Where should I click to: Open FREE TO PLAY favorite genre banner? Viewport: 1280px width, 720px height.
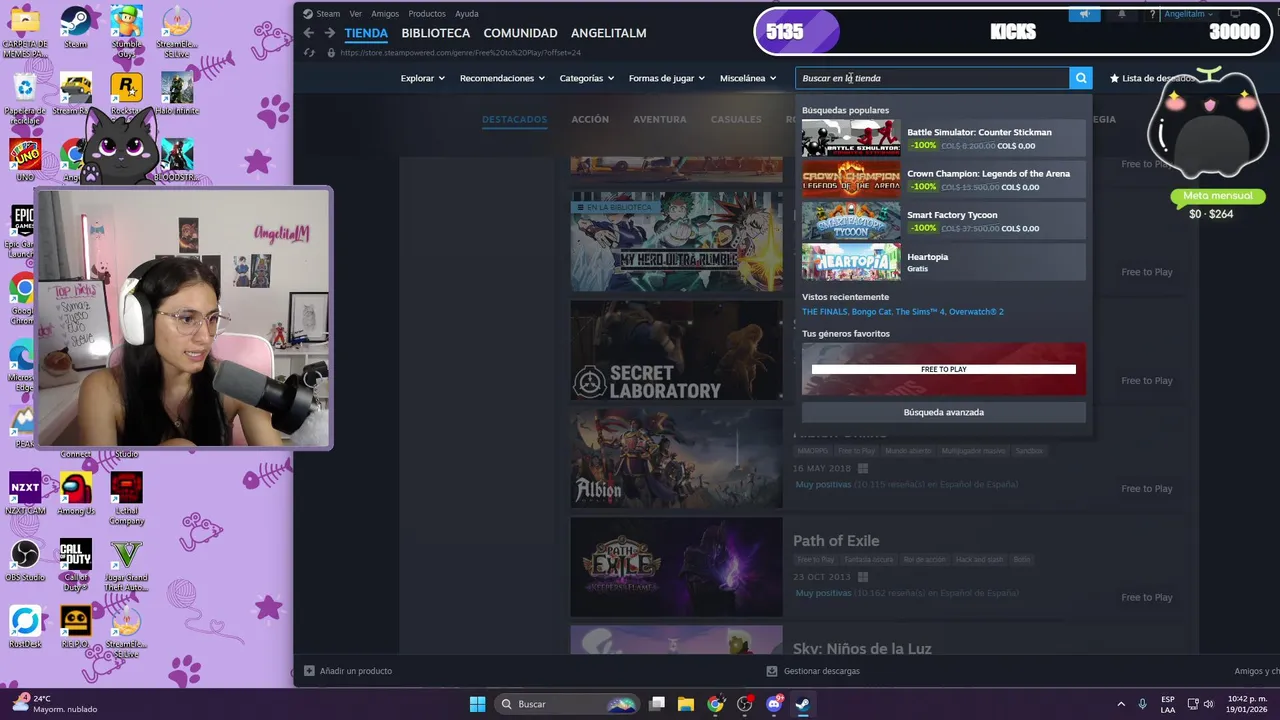[944, 369]
